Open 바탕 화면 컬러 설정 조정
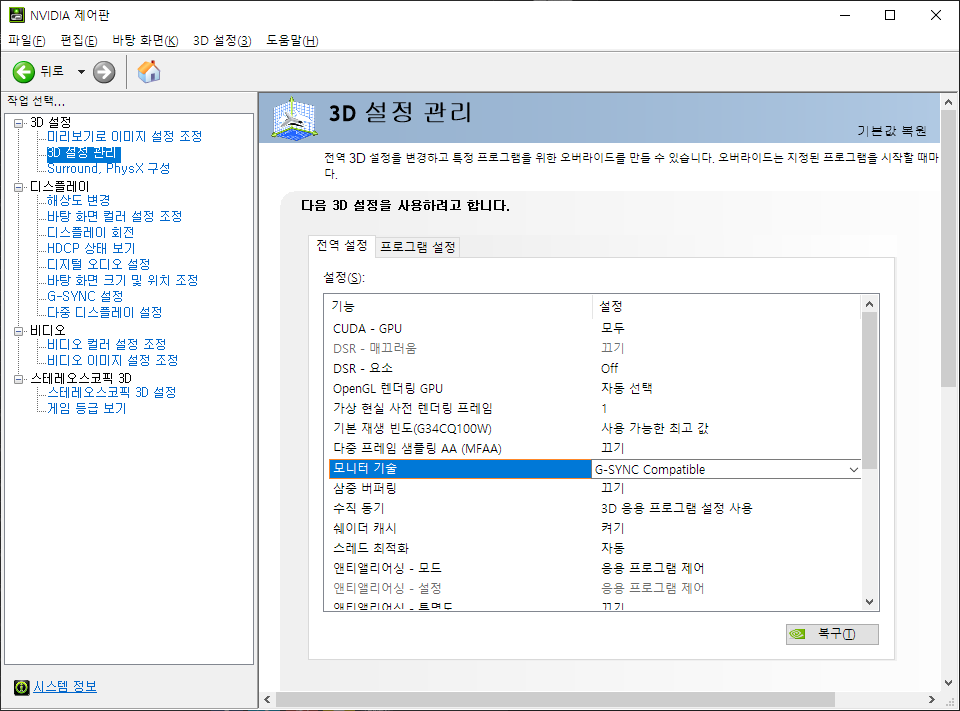The image size is (960, 711). (114, 216)
